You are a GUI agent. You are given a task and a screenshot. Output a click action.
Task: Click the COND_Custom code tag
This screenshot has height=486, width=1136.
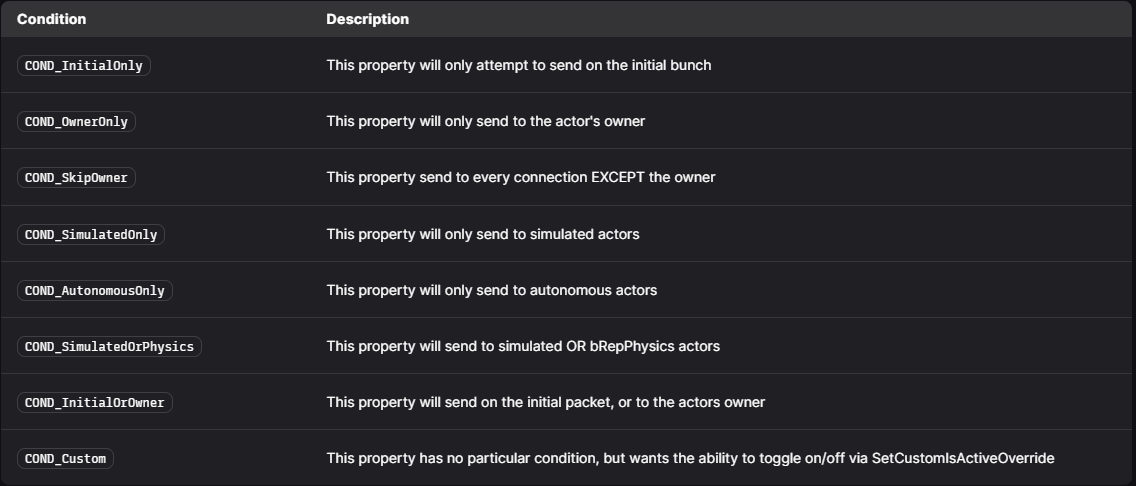coord(65,458)
